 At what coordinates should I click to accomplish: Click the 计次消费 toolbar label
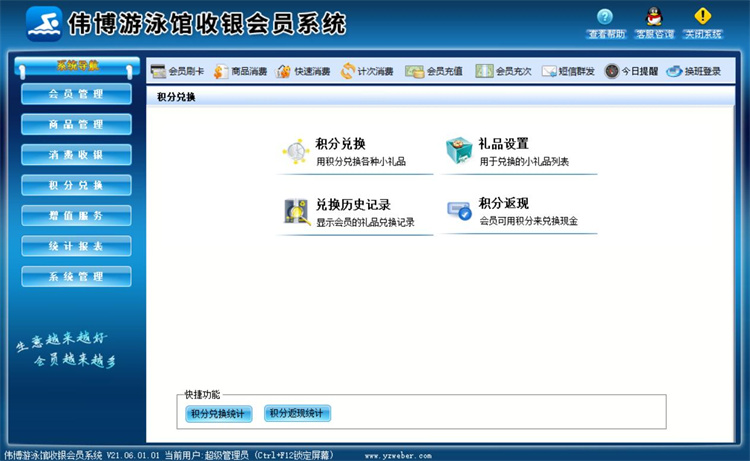tap(375, 71)
